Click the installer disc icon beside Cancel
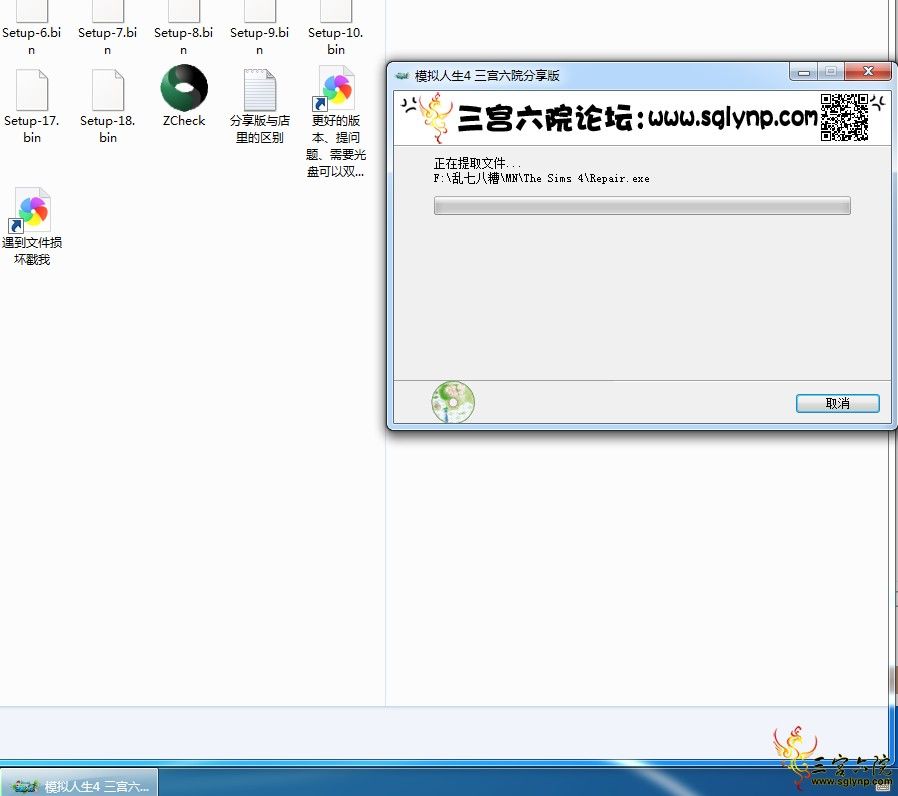 453,402
